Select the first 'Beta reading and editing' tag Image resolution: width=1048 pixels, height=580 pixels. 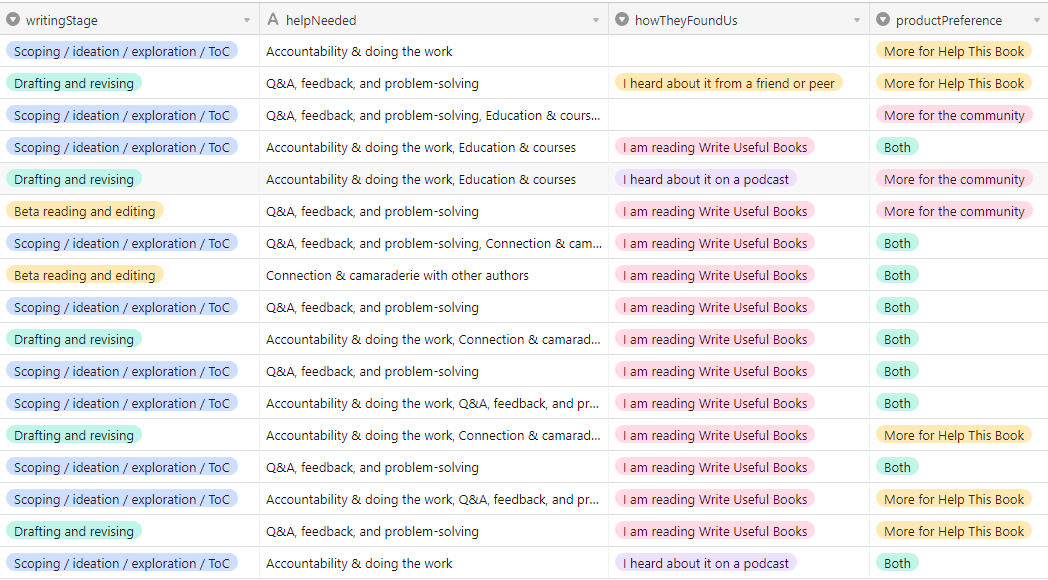click(x=84, y=211)
